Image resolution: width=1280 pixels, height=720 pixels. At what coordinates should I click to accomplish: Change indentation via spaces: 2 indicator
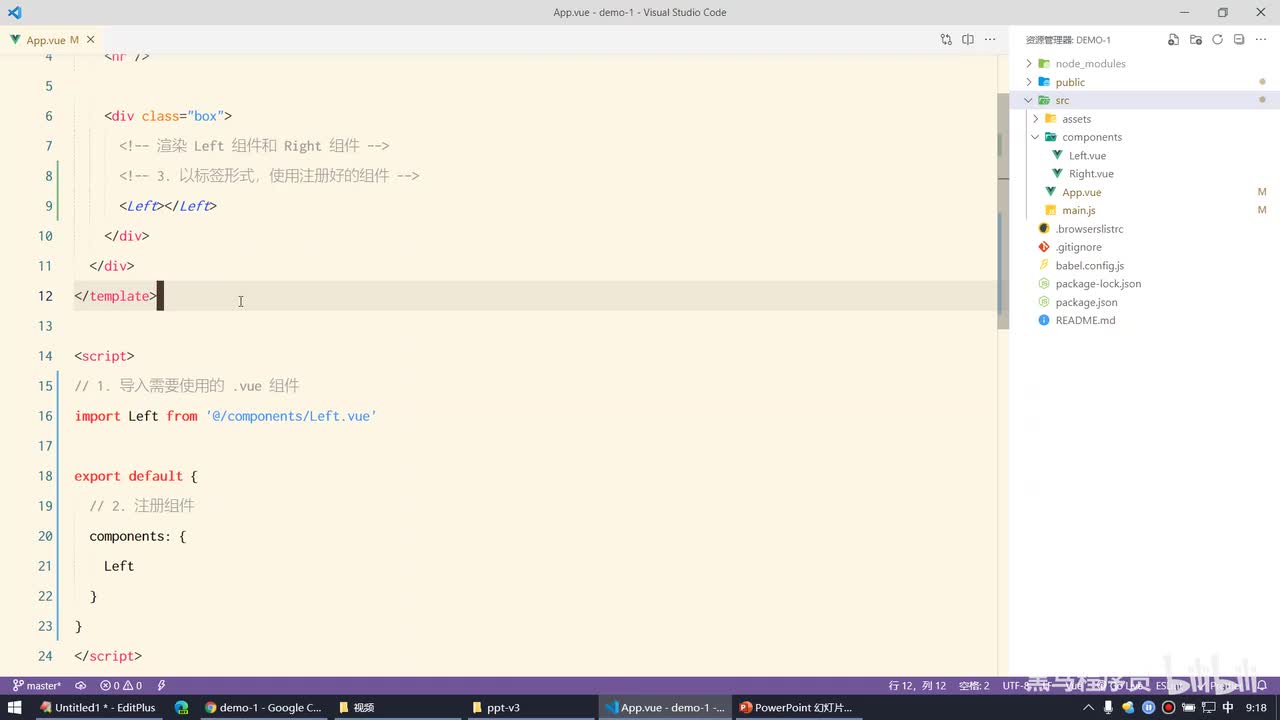[x=974, y=686]
